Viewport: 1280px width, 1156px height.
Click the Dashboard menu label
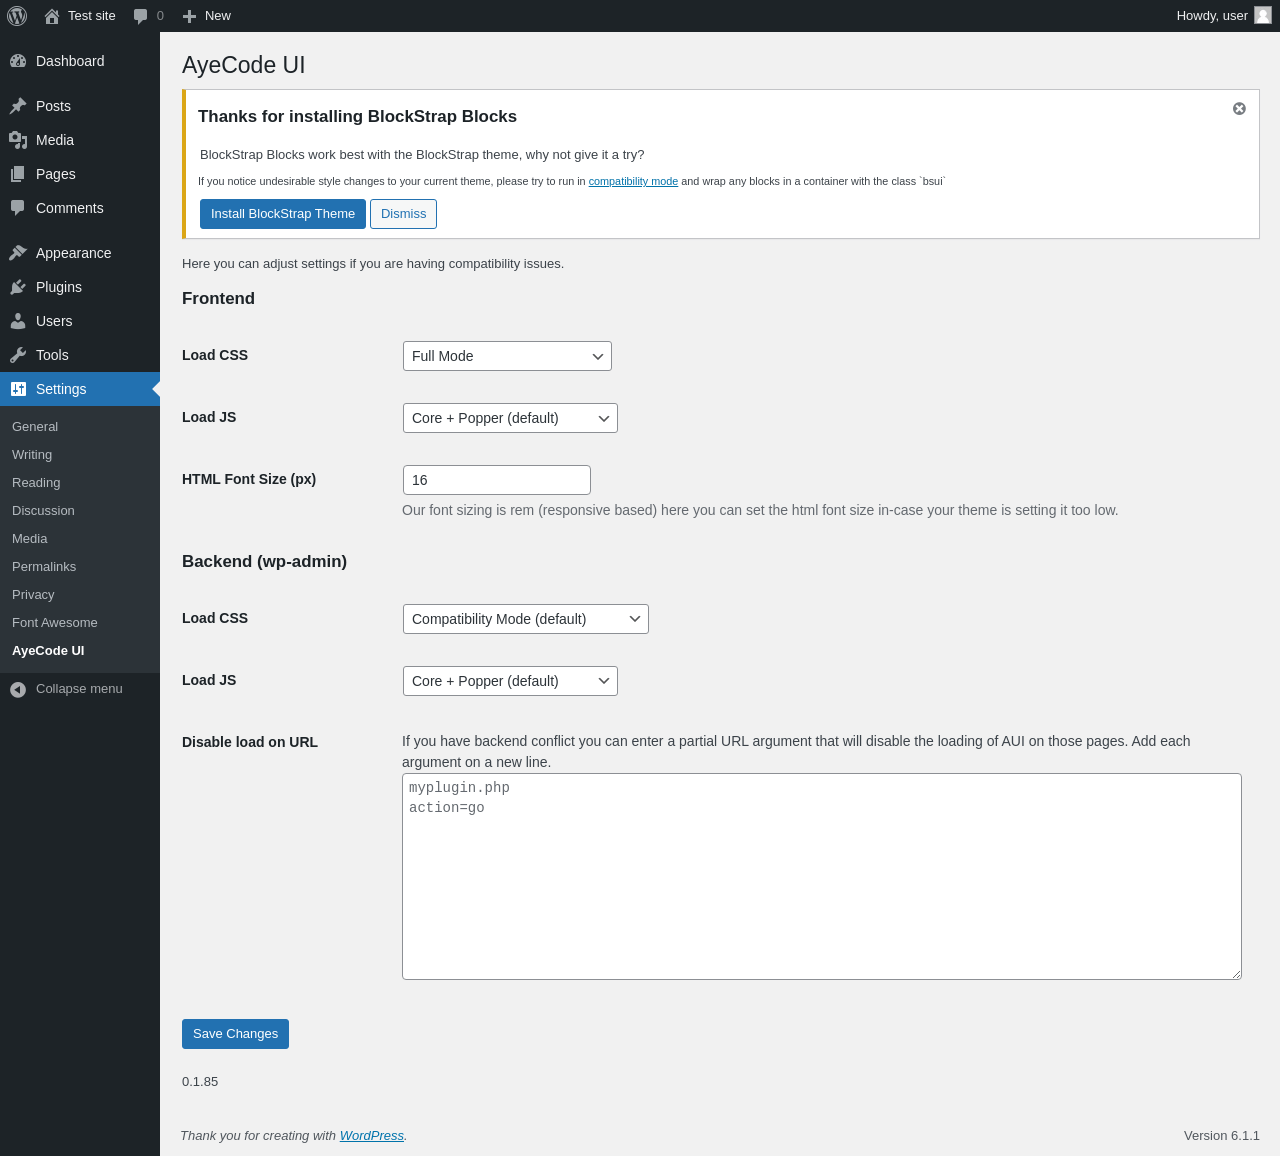pos(70,61)
